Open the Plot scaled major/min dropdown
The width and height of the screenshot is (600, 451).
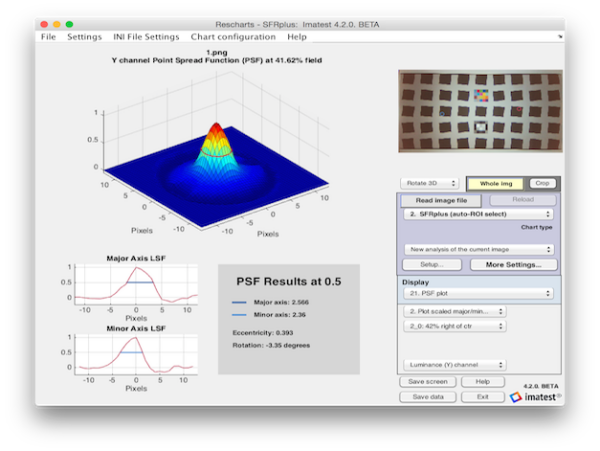tap(455, 311)
